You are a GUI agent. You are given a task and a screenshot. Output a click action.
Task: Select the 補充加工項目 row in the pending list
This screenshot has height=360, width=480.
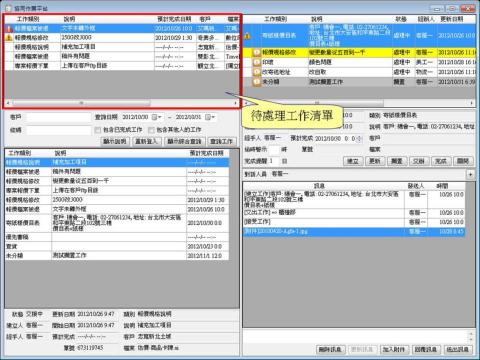[122, 47]
